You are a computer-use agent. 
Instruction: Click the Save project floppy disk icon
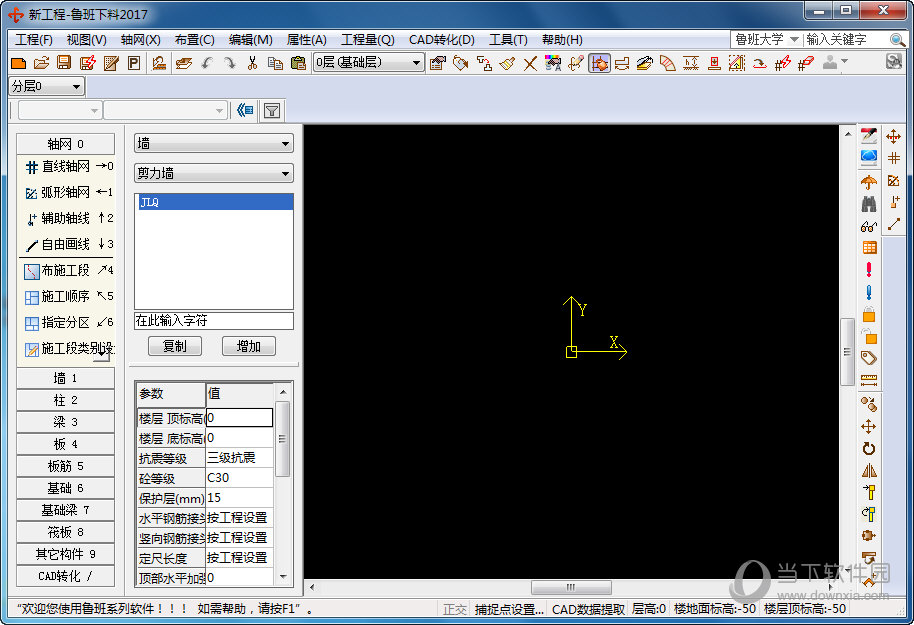(x=64, y=63)
